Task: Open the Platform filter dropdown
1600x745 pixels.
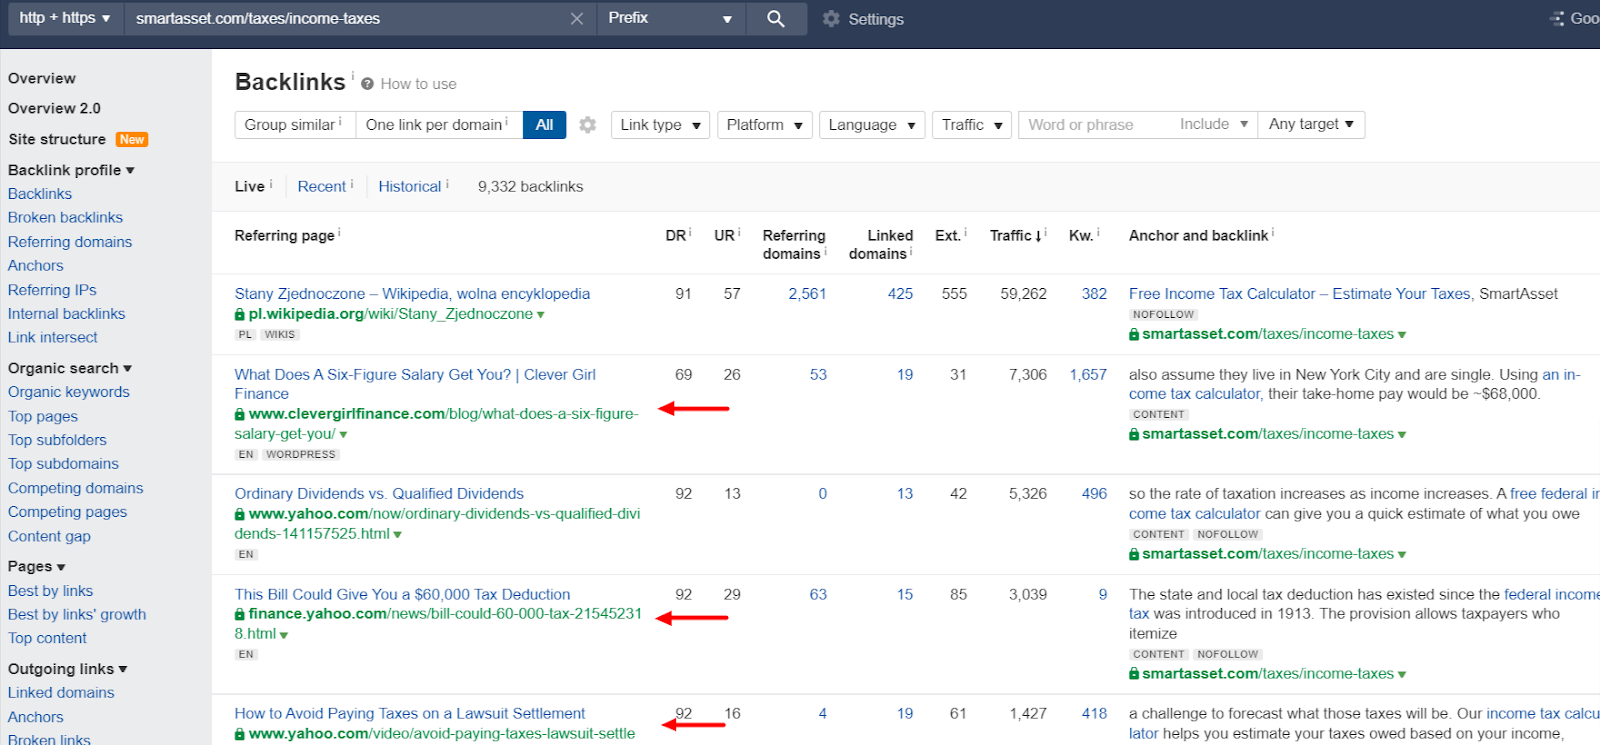Action: coord(765,125)
